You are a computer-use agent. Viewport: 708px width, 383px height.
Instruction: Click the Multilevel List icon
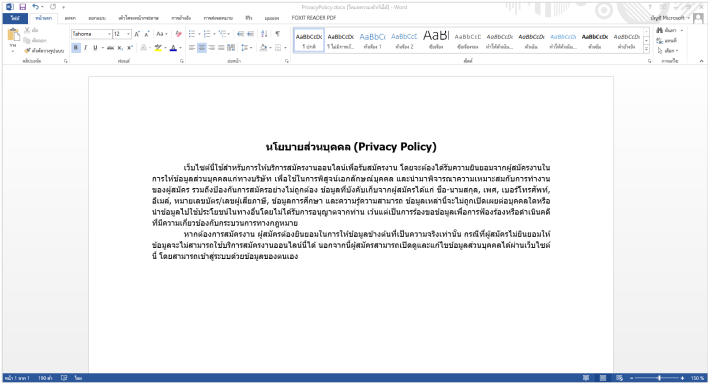(222, 34)
